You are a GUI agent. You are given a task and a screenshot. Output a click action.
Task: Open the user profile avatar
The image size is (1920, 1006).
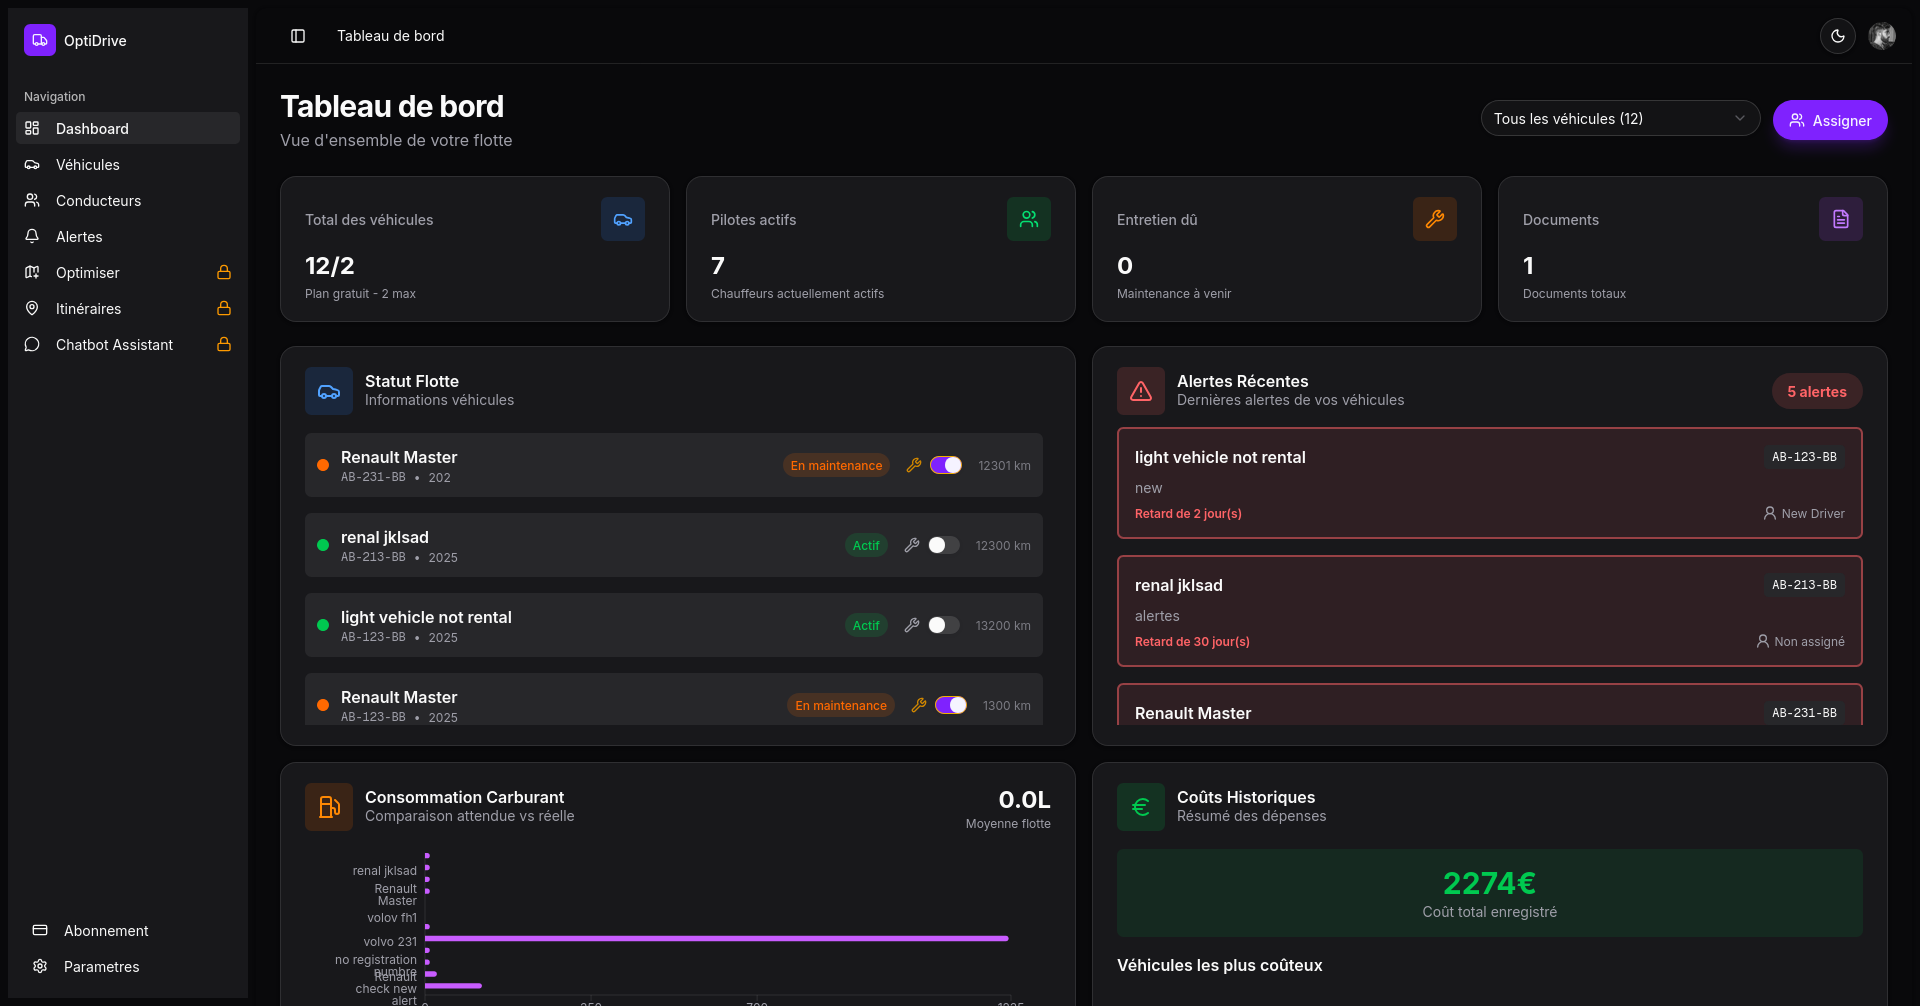(x=1882, y=36)
